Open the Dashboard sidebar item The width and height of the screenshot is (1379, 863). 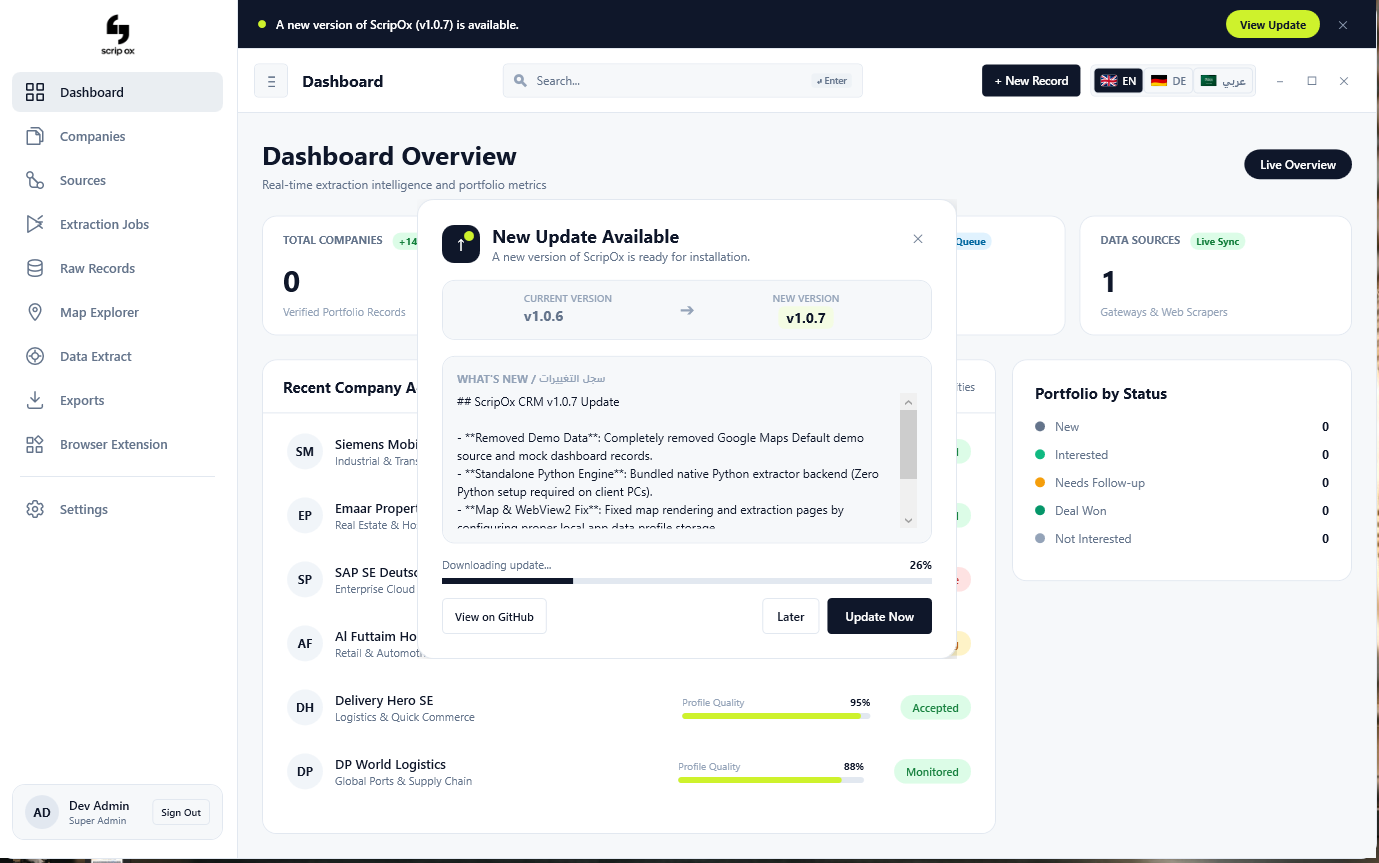(x=117, y=92)
